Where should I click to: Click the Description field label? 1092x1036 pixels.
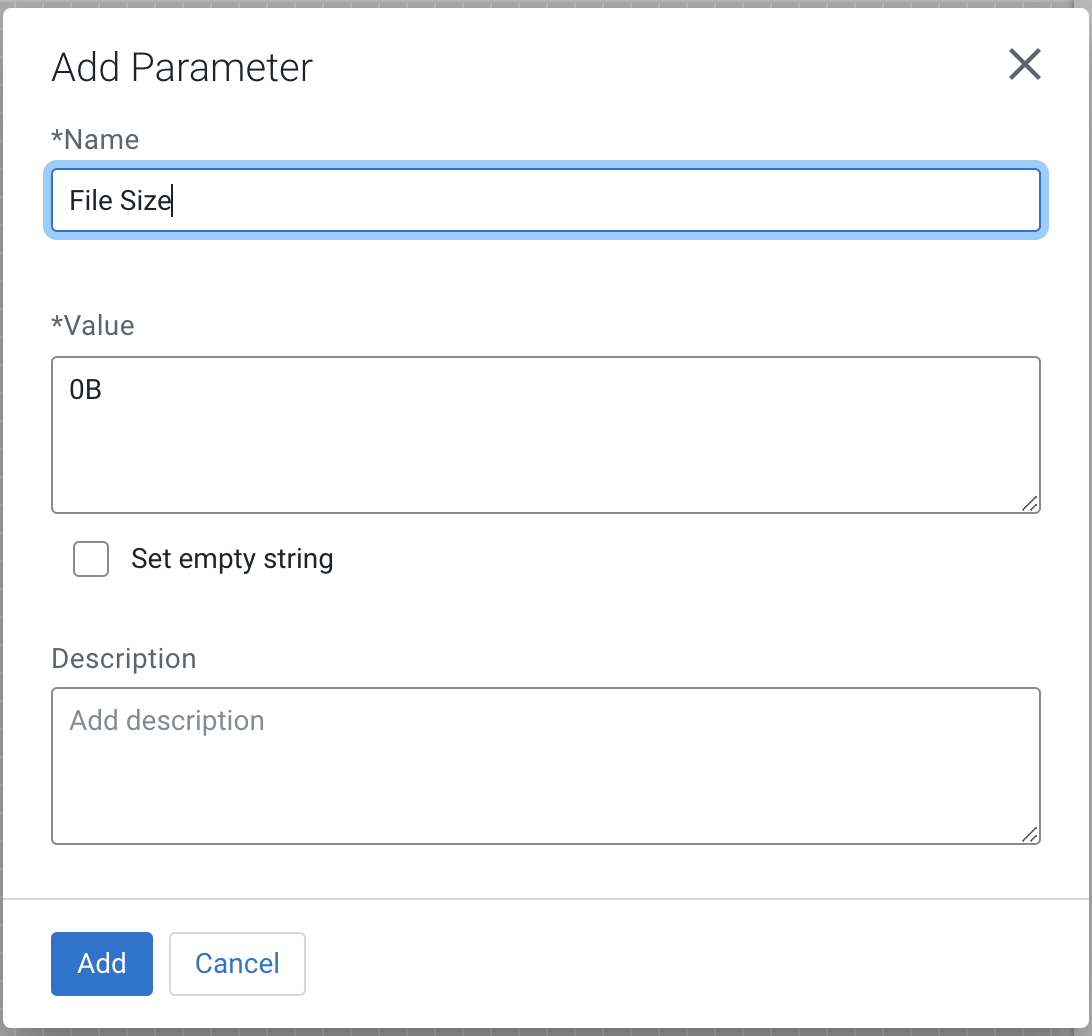(124, 659)
